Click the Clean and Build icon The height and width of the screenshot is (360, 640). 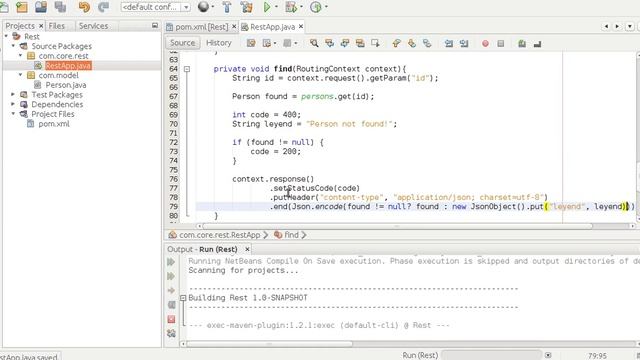pos(247,7)
